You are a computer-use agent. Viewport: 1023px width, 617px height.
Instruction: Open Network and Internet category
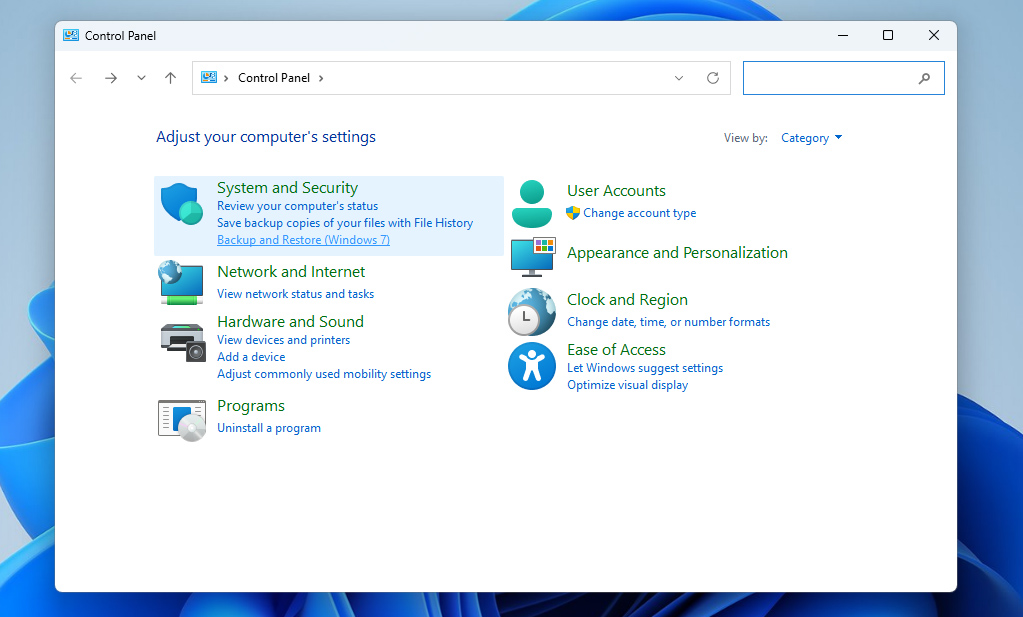point(291,272)
